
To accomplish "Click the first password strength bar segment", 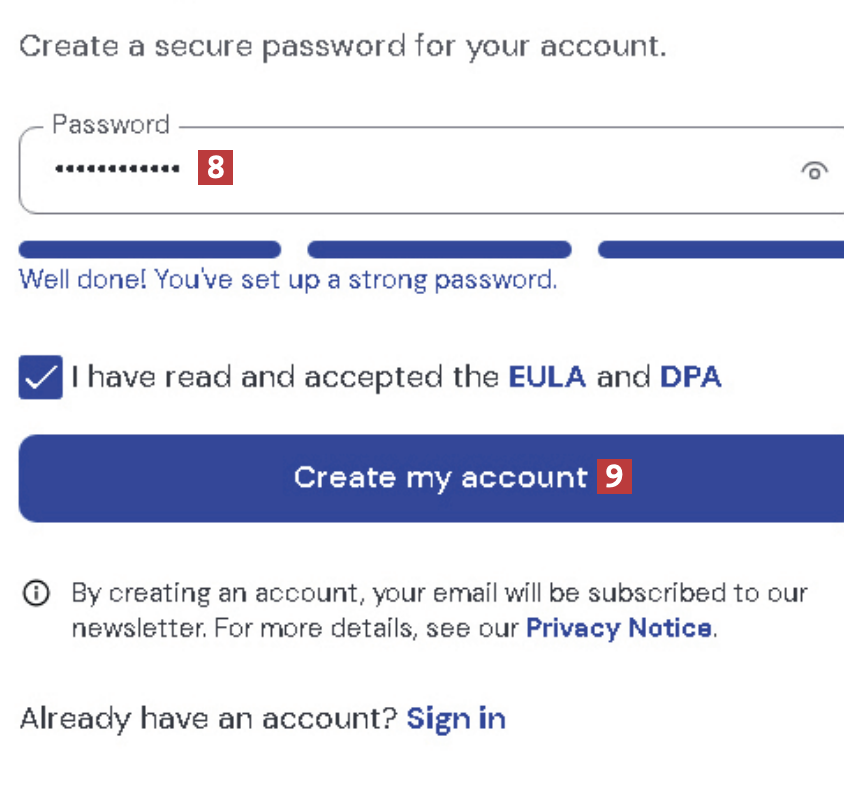I will coord(150,250).
